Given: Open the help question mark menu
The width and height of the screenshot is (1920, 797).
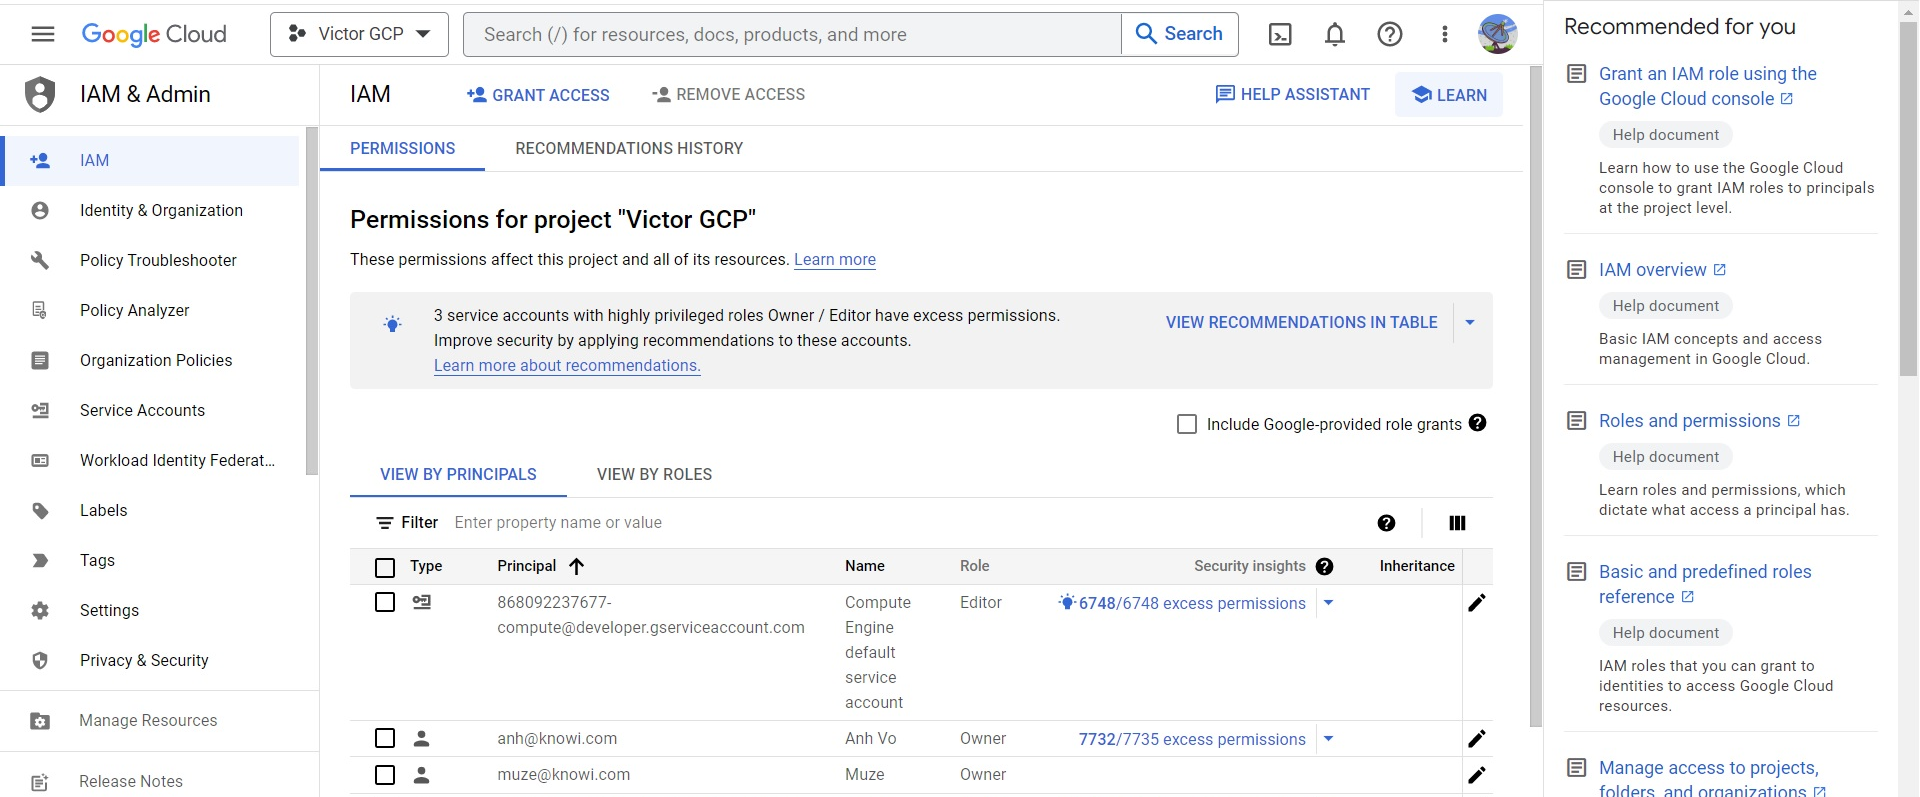Looking at the screenshot, I should pos(1390,34).
